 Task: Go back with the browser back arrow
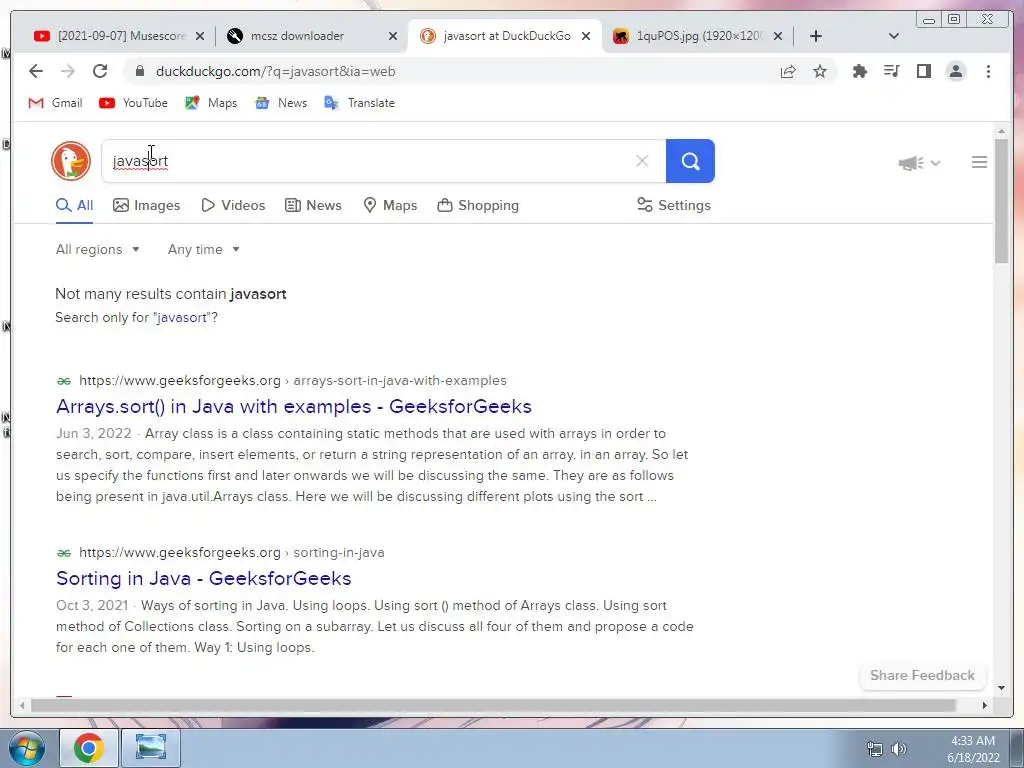coord(36,71)
